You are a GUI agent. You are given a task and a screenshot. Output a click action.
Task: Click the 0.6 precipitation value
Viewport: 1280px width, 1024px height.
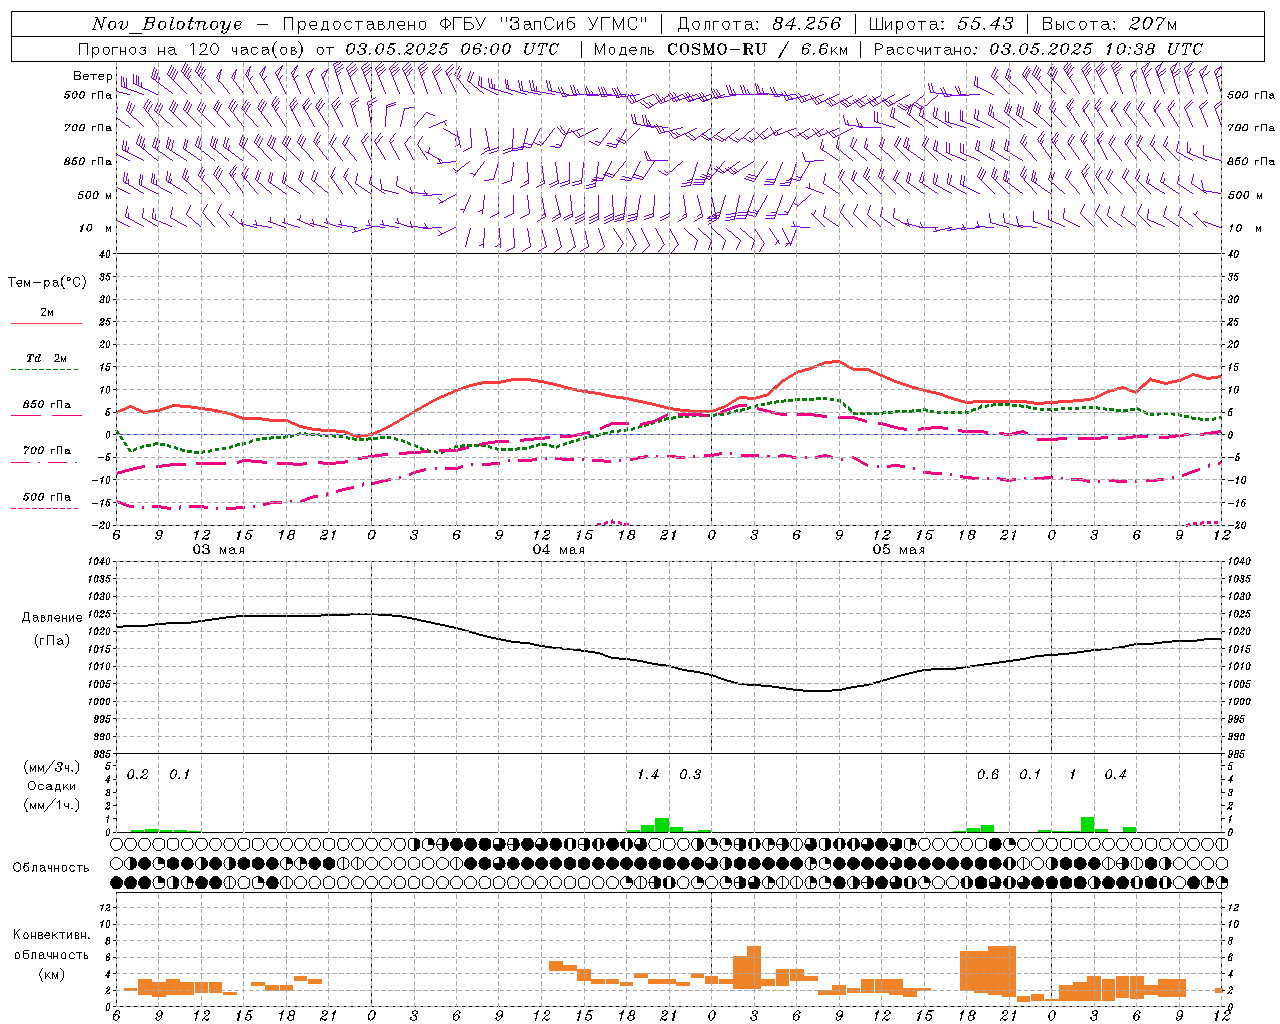pyautogui.click(x=988, y=774)
